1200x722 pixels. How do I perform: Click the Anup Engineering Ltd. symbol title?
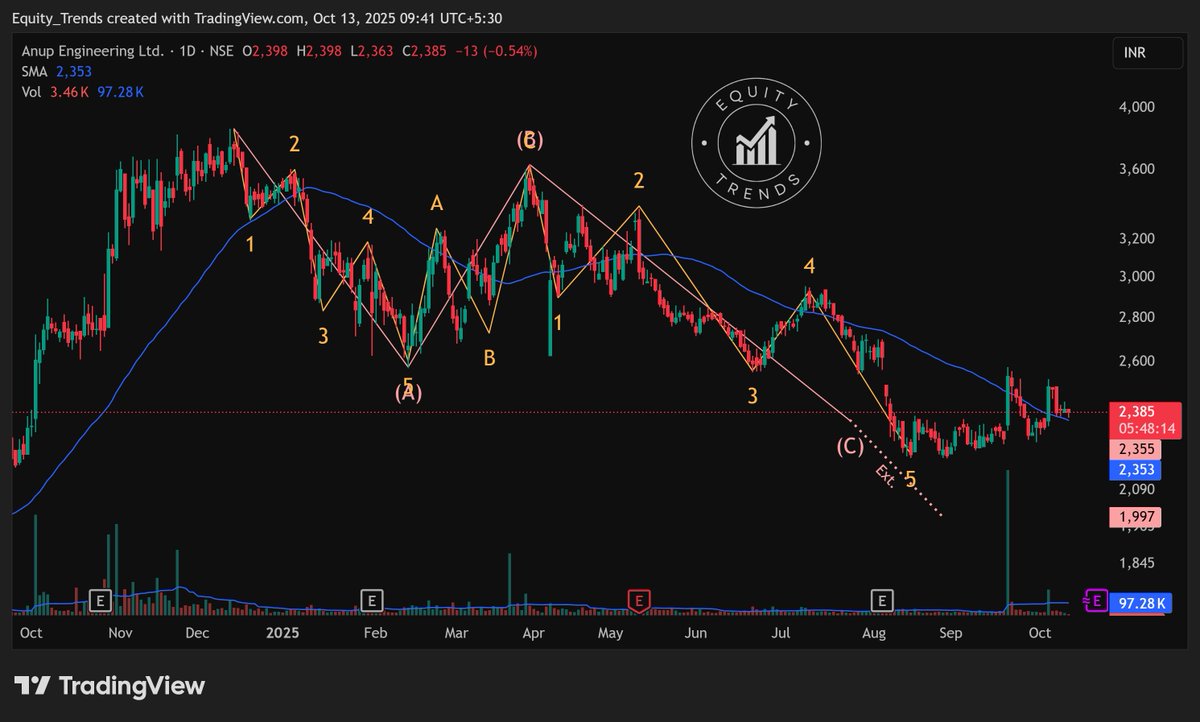[x=91, y=51]
